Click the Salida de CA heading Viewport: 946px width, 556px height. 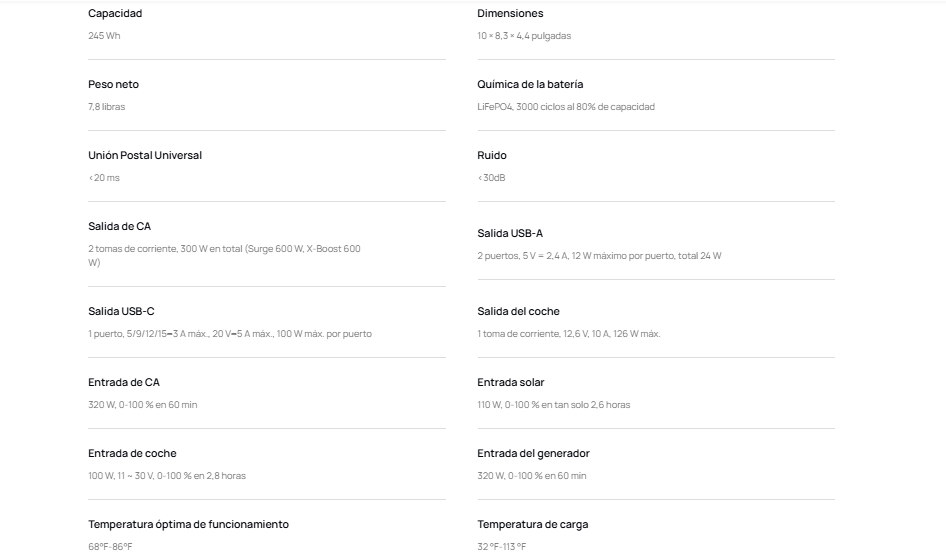pos(119,227)
